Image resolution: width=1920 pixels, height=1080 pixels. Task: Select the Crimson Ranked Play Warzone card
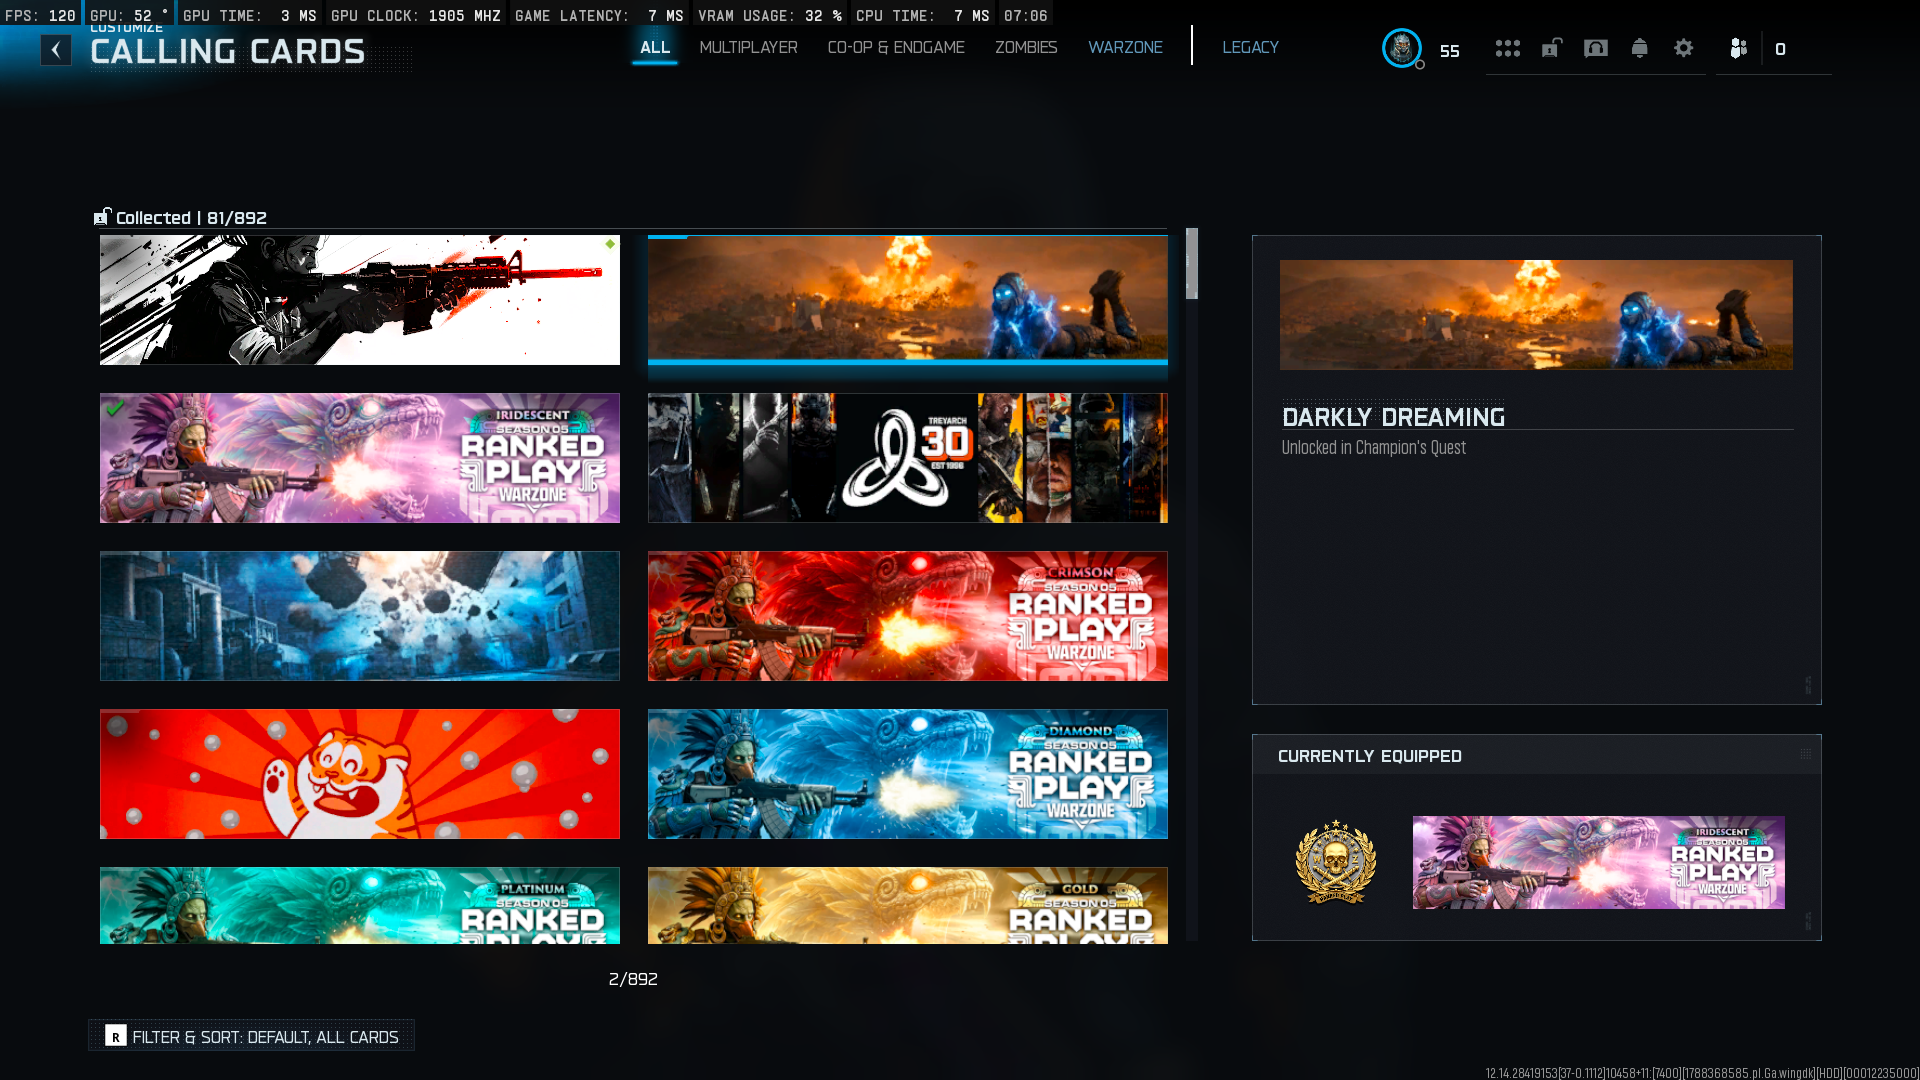[908, 616]
